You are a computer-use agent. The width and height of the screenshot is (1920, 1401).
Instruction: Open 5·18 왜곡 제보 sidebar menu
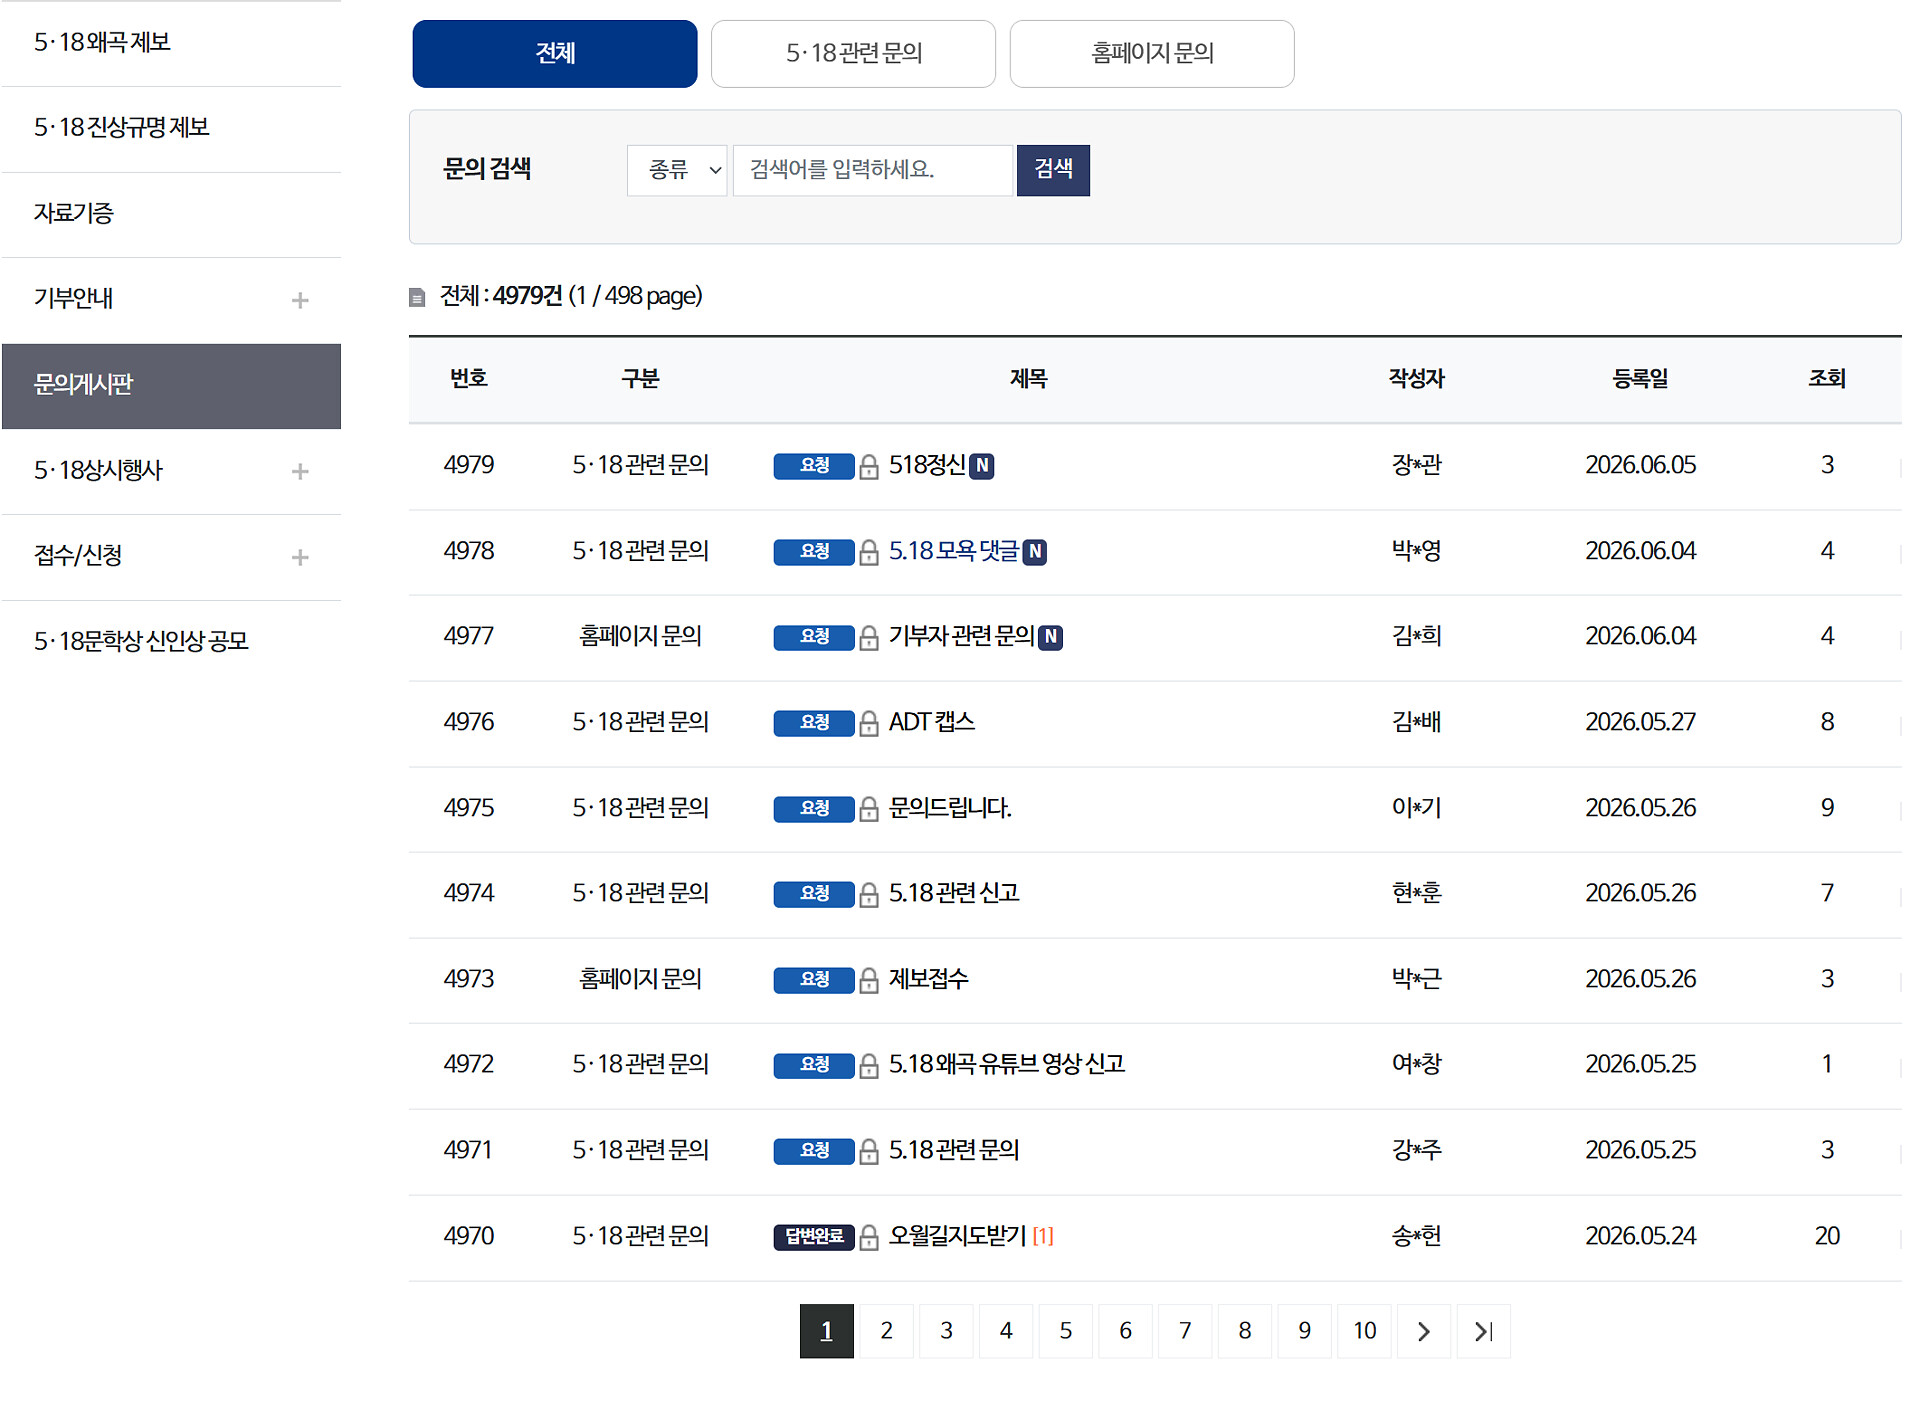pos(171,43)
